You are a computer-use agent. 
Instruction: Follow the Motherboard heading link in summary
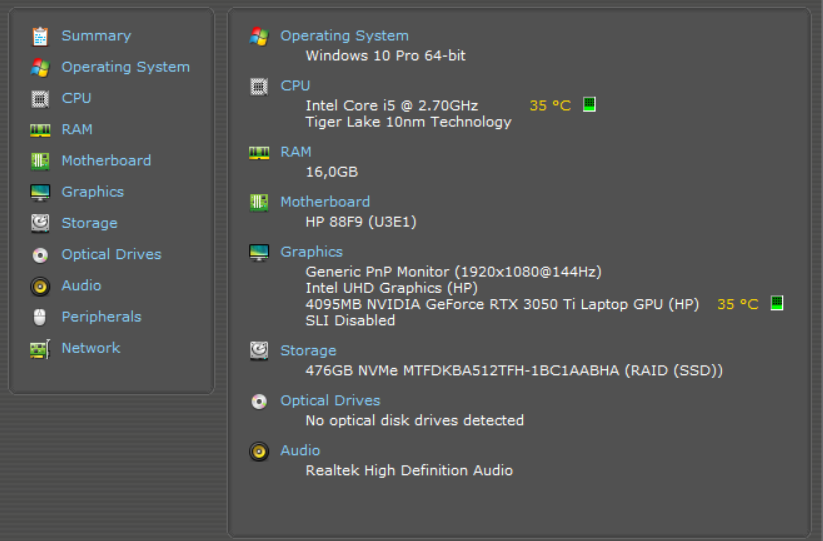(325, 201)
